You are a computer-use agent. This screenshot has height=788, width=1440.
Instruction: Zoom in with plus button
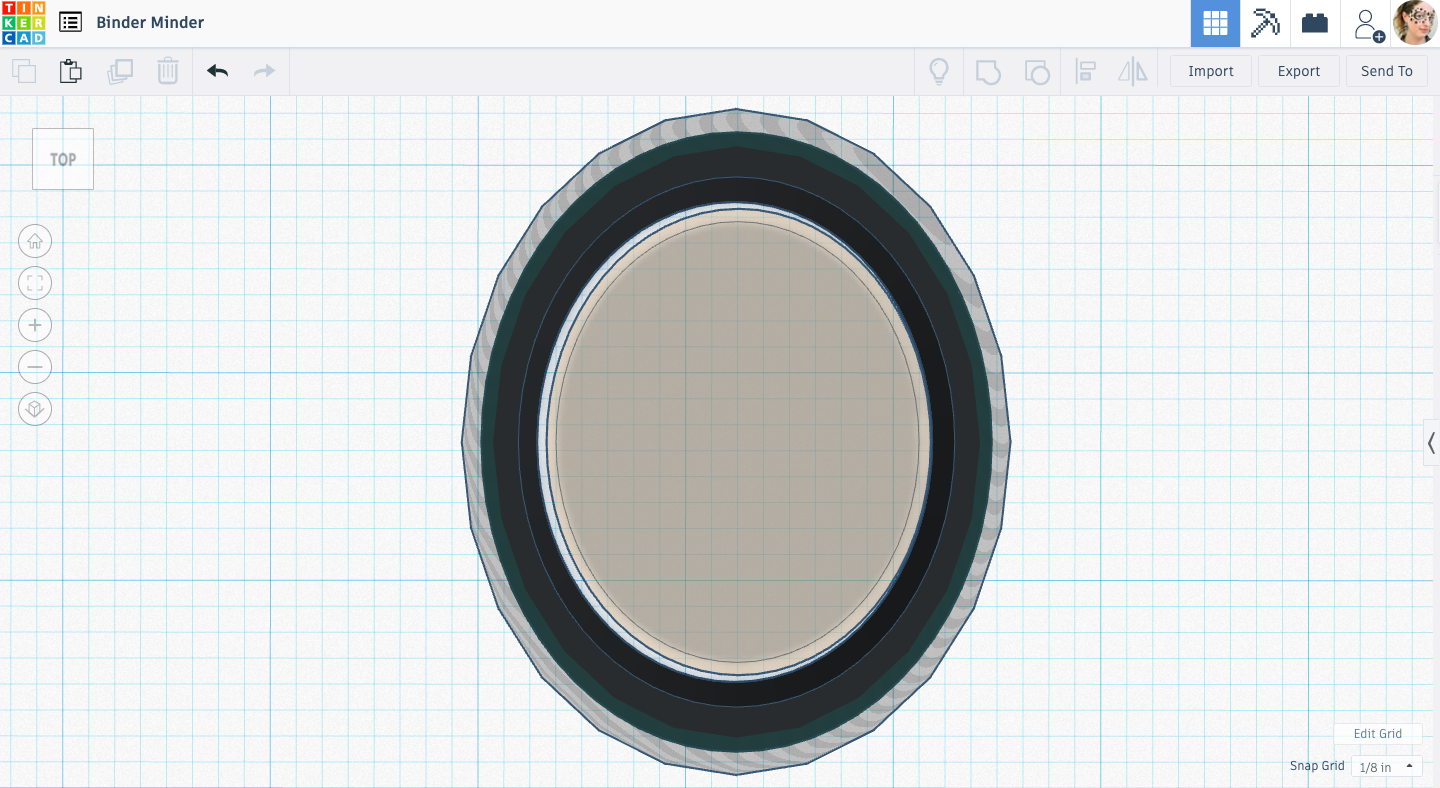(35, 325)
